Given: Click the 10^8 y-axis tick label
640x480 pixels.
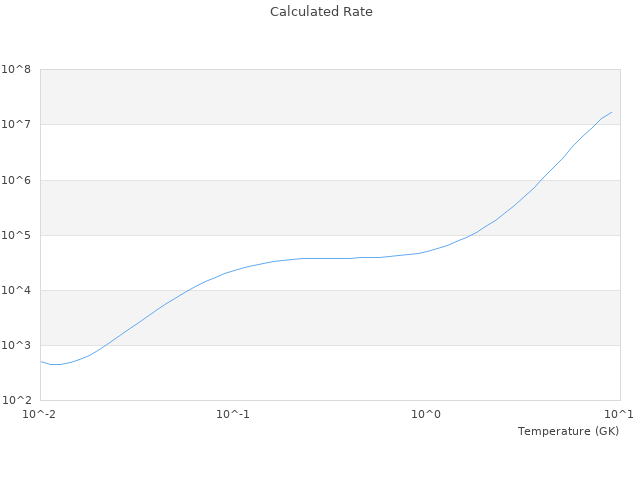Looking at the screenshot, I should pos(16,70).
